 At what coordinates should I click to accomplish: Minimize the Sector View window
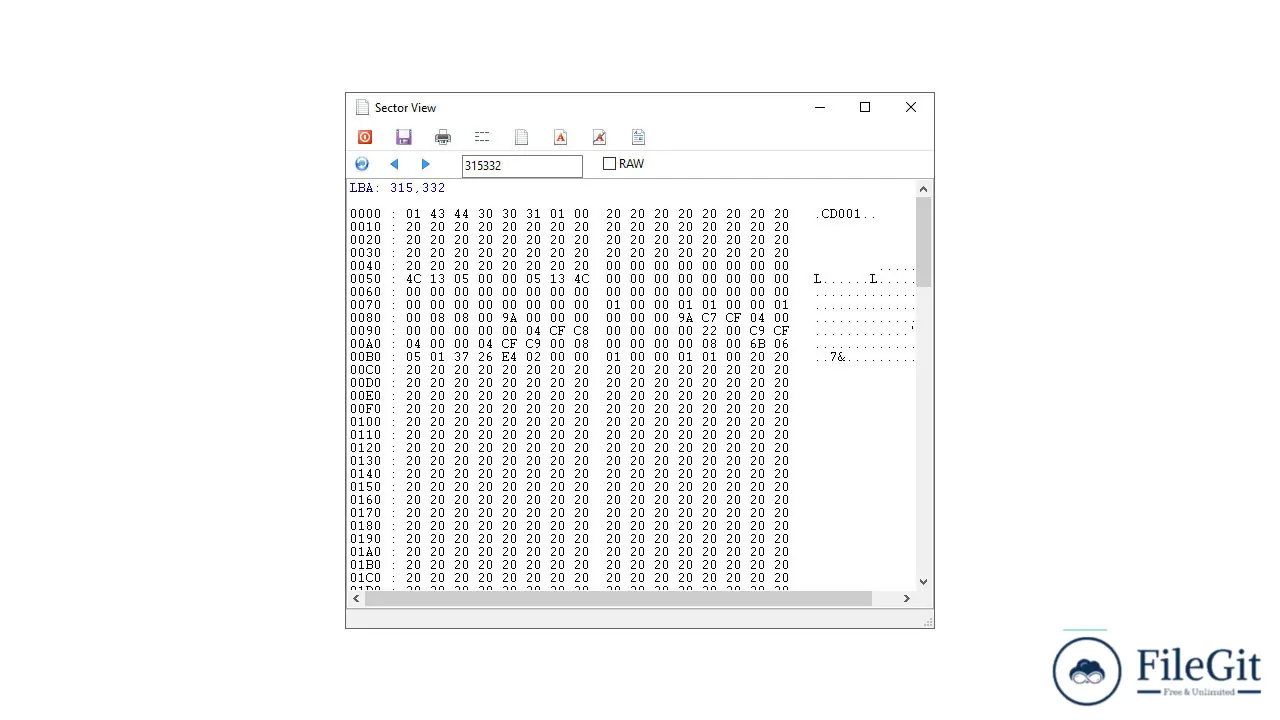(x=820, y=107)
